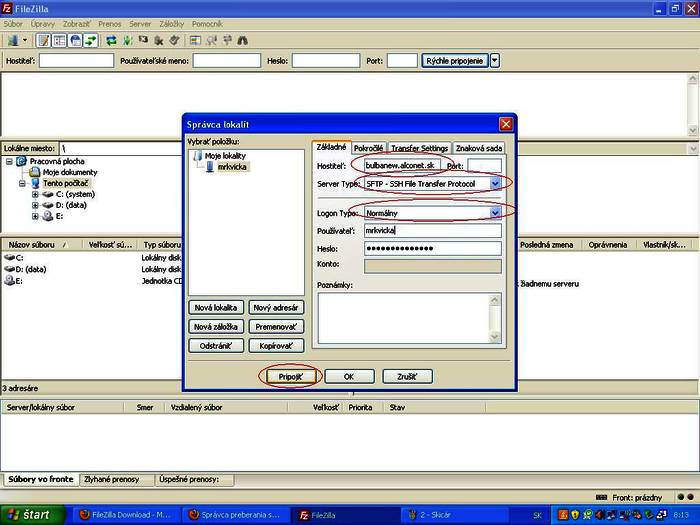Toggle the local directory tree icon
Screen dimensions: 700x525
click(x=59, y=41)
